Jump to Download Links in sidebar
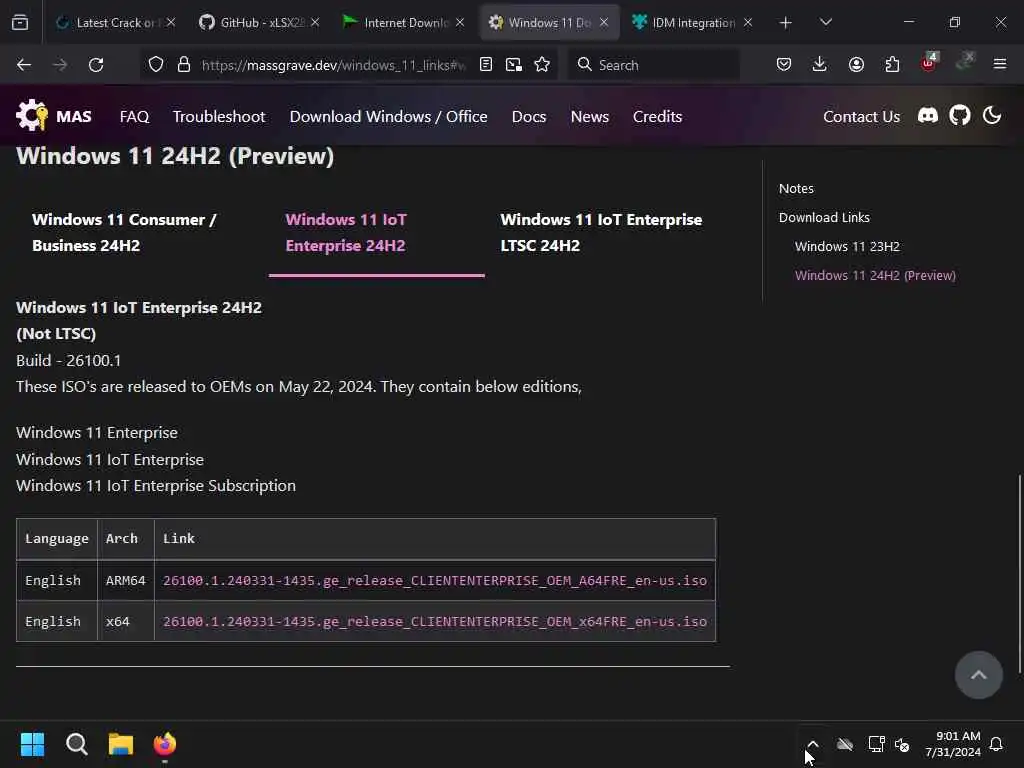This screenshot has height=768, width=1024. click(824, 217)
